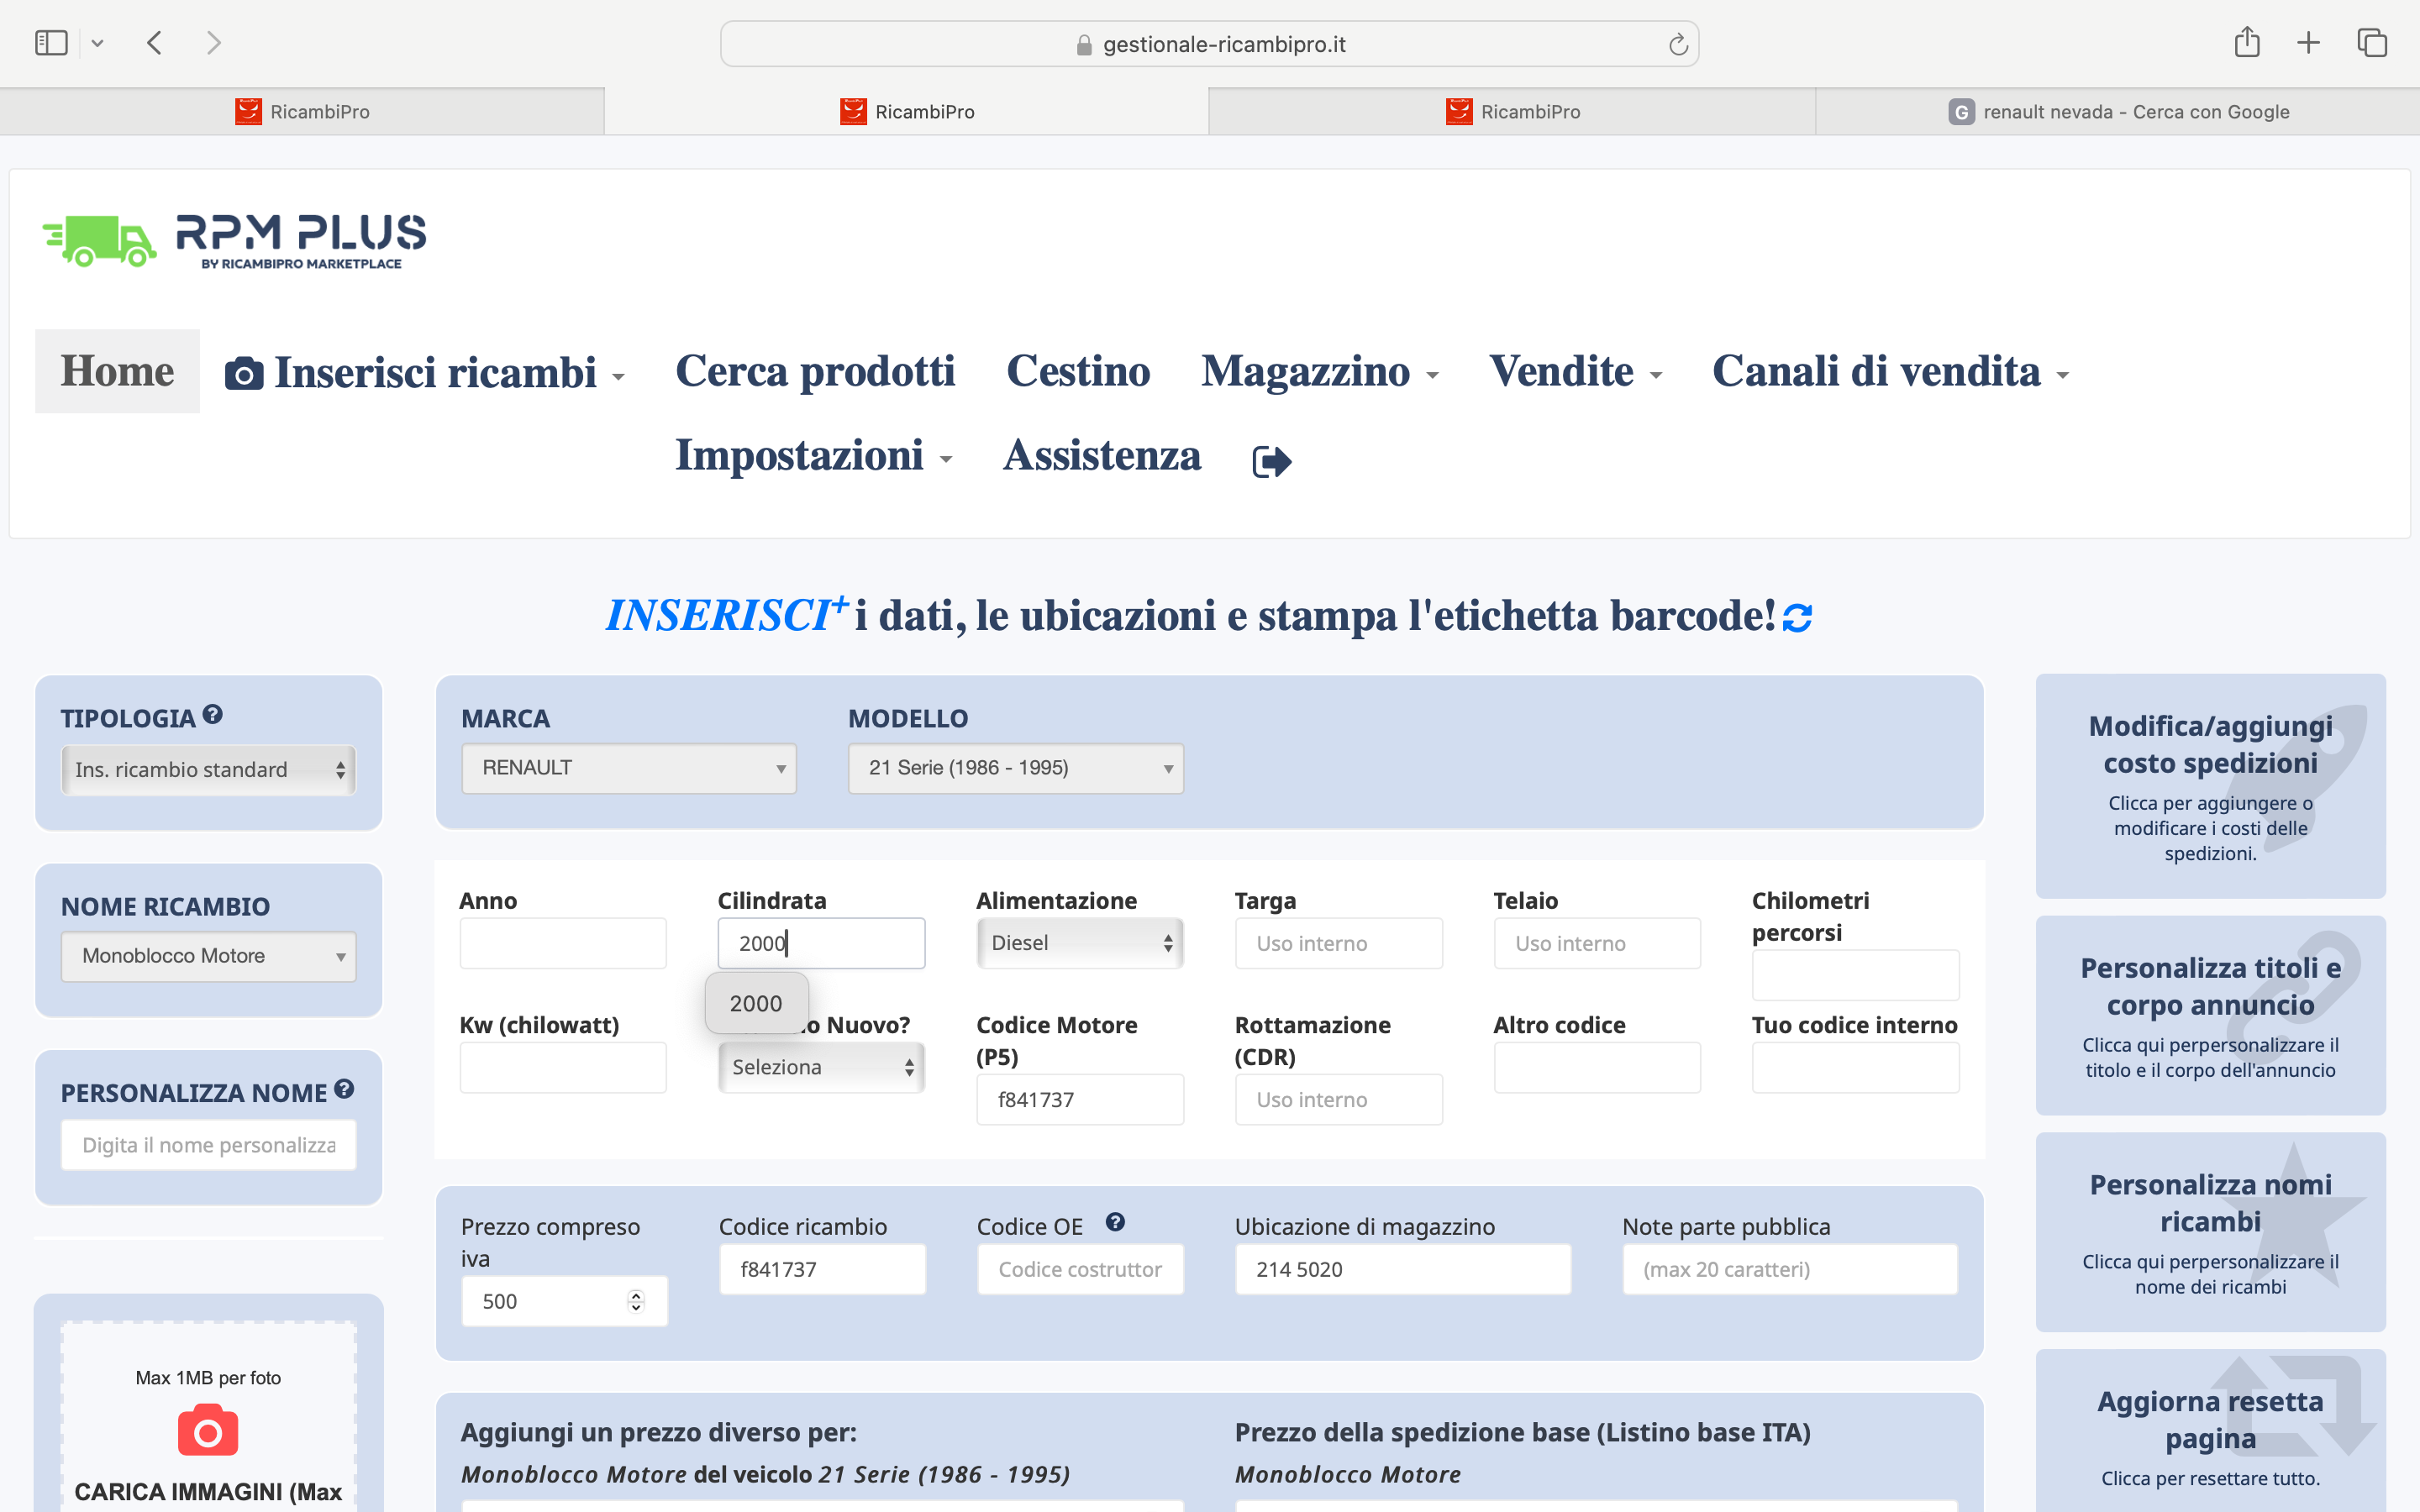The image size is (2420, 1512).
Task: Open the MODELLO dropdown 21 Serie
Action: click(x=1016, y=768)
